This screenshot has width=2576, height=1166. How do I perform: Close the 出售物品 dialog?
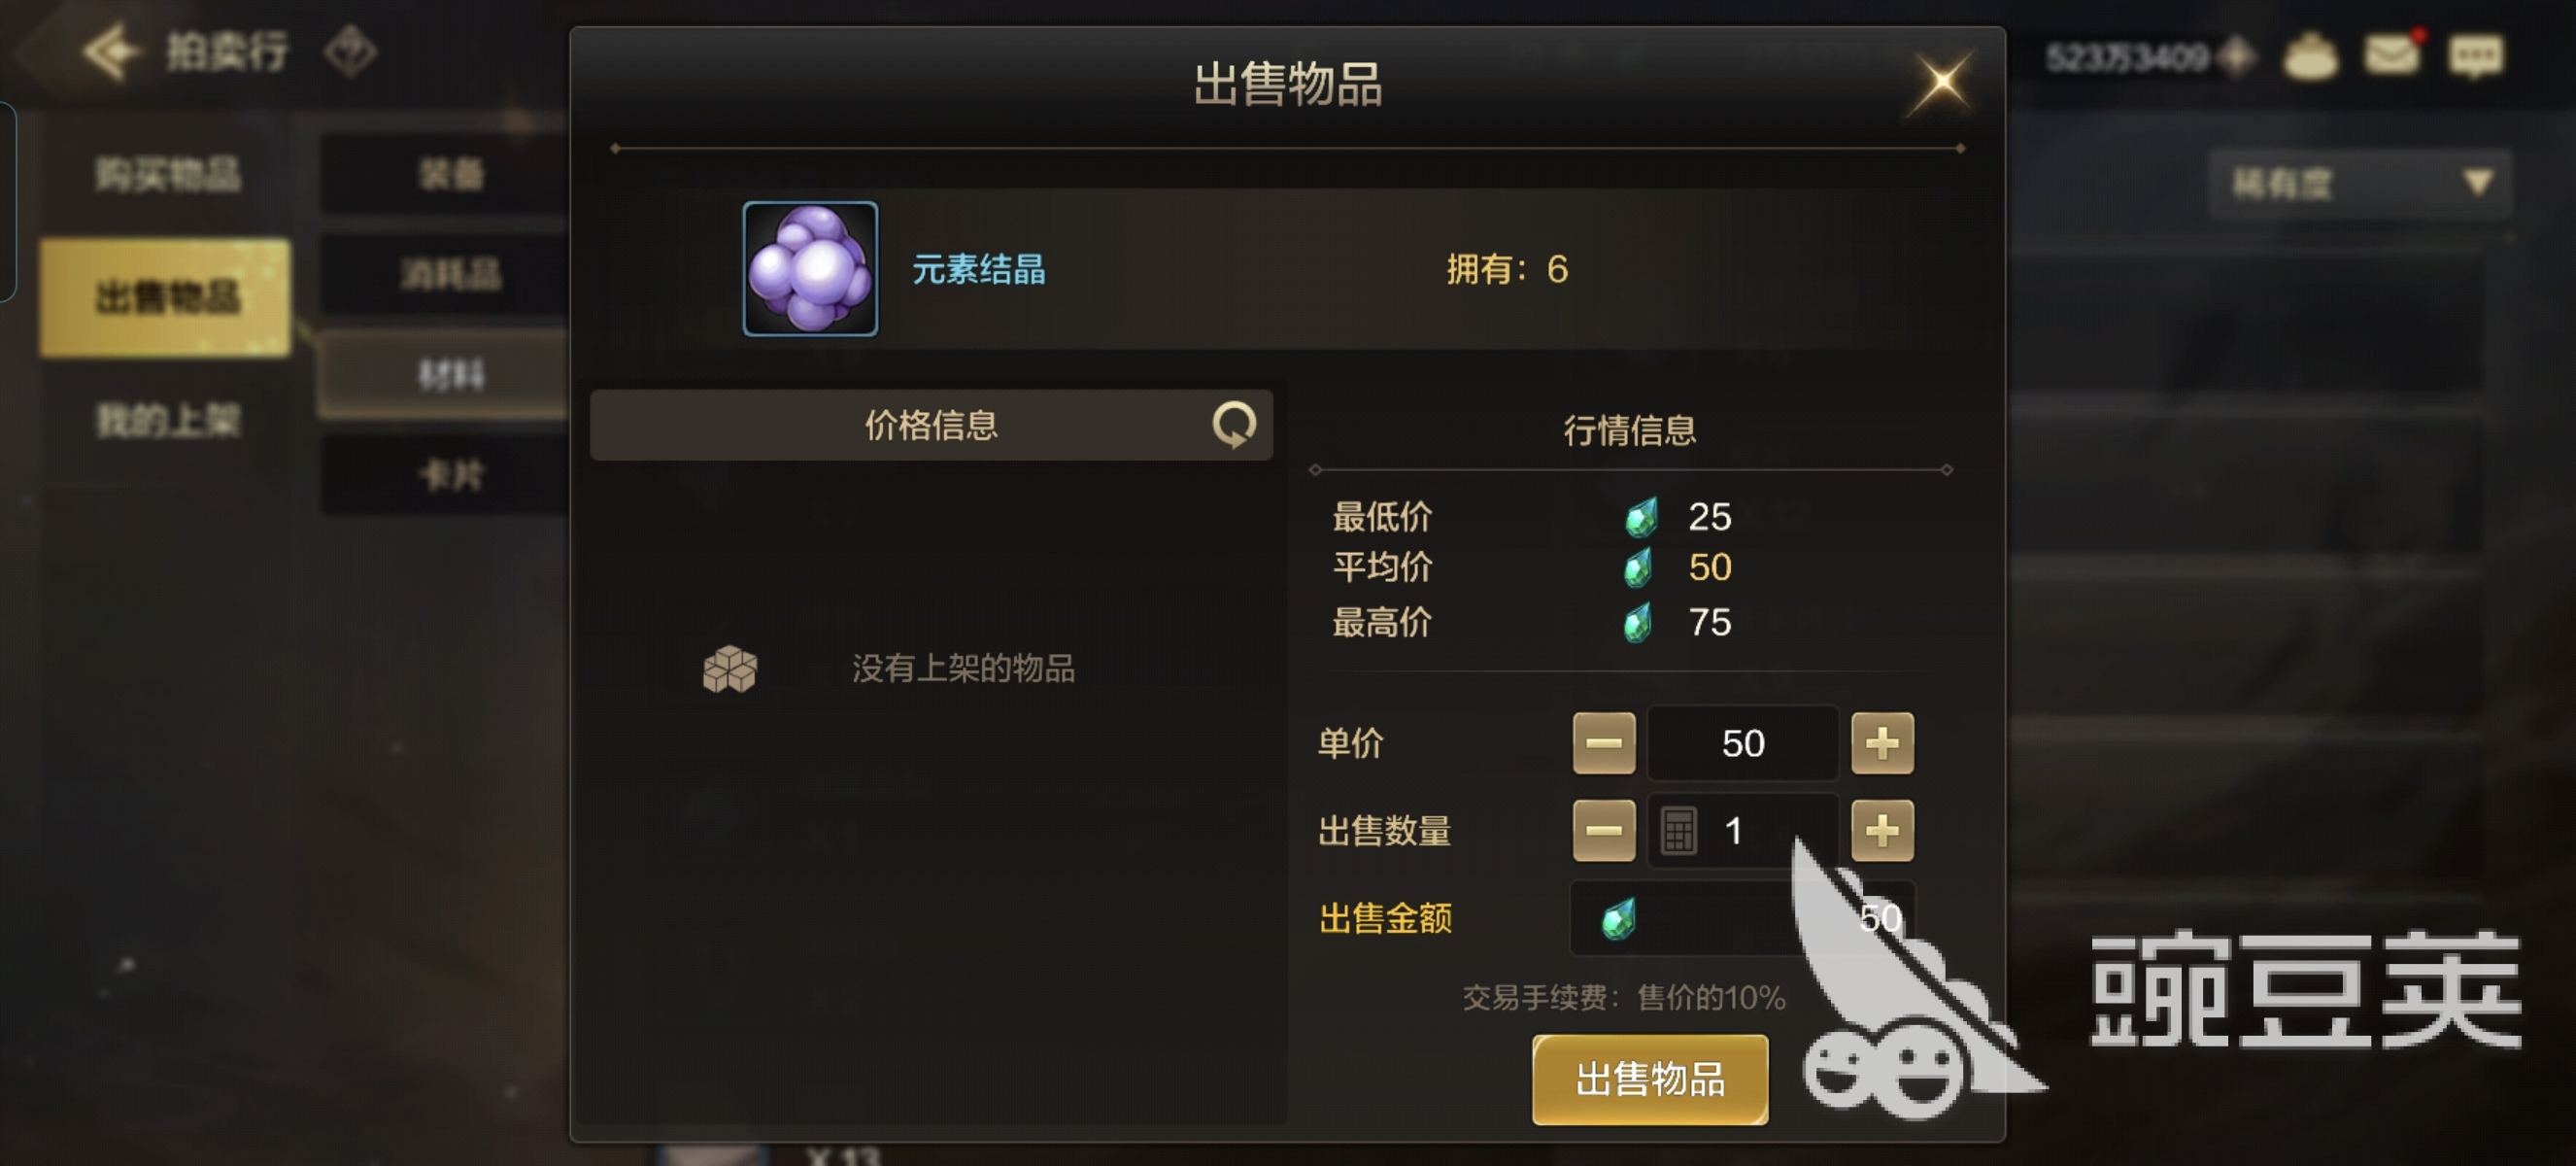pos(1941,82)
